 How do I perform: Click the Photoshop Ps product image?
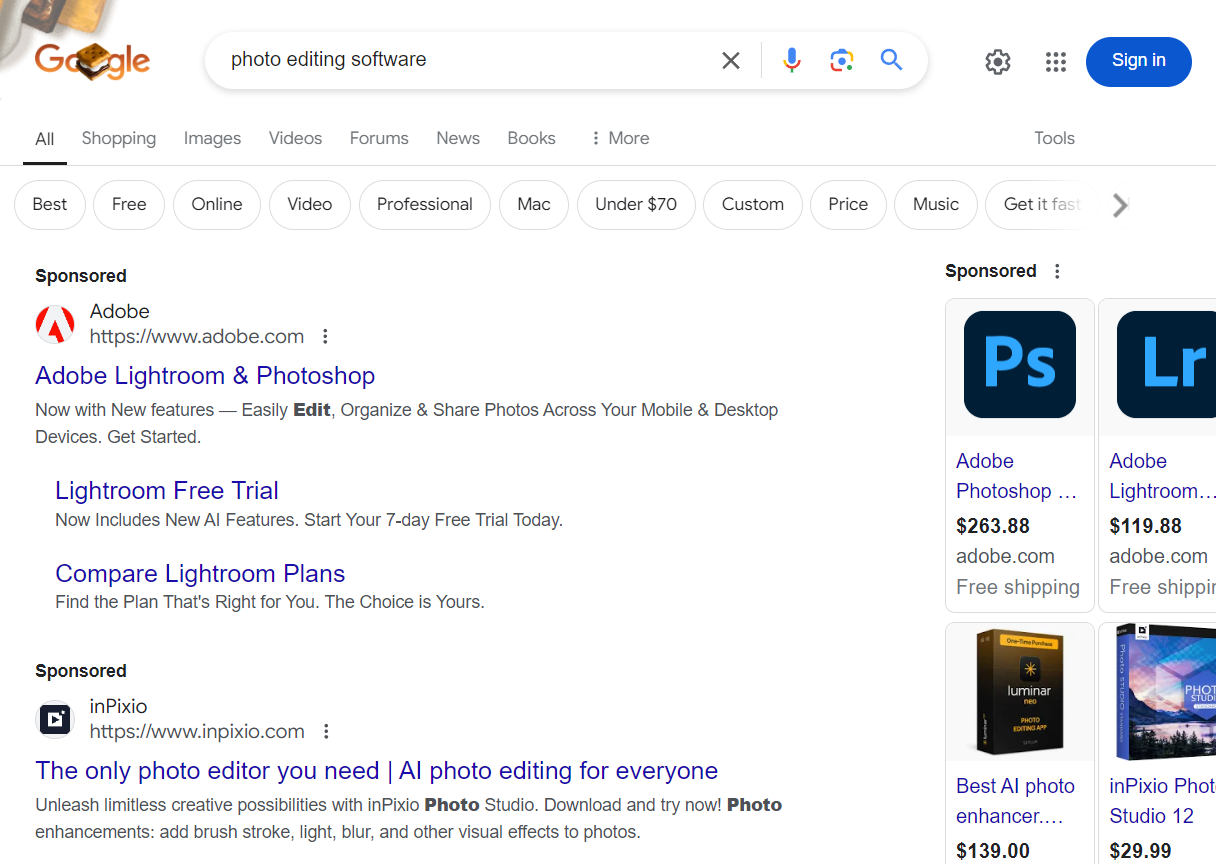(1020, 364)
